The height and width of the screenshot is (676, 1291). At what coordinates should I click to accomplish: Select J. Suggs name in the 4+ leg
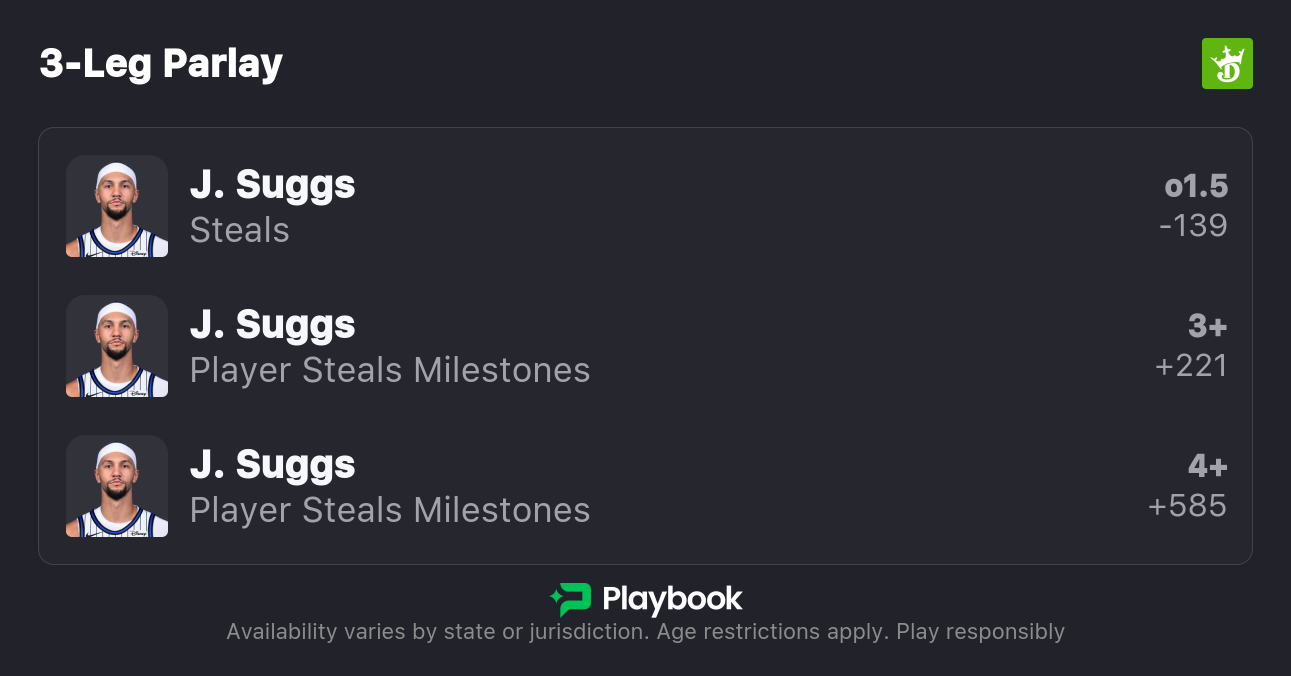(272, 465)
